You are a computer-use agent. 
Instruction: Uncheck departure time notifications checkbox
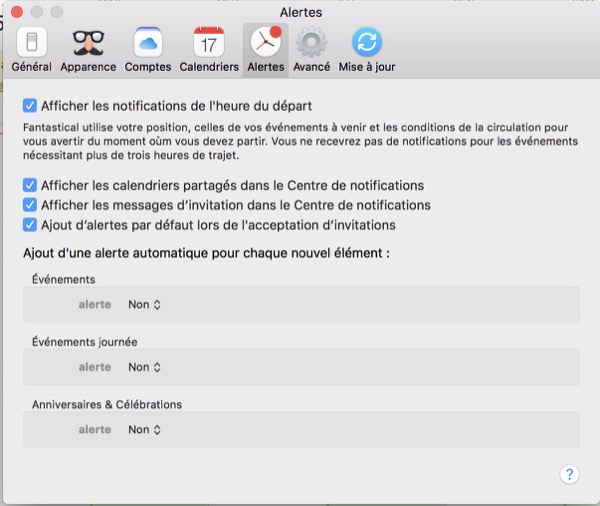point(30,105)
